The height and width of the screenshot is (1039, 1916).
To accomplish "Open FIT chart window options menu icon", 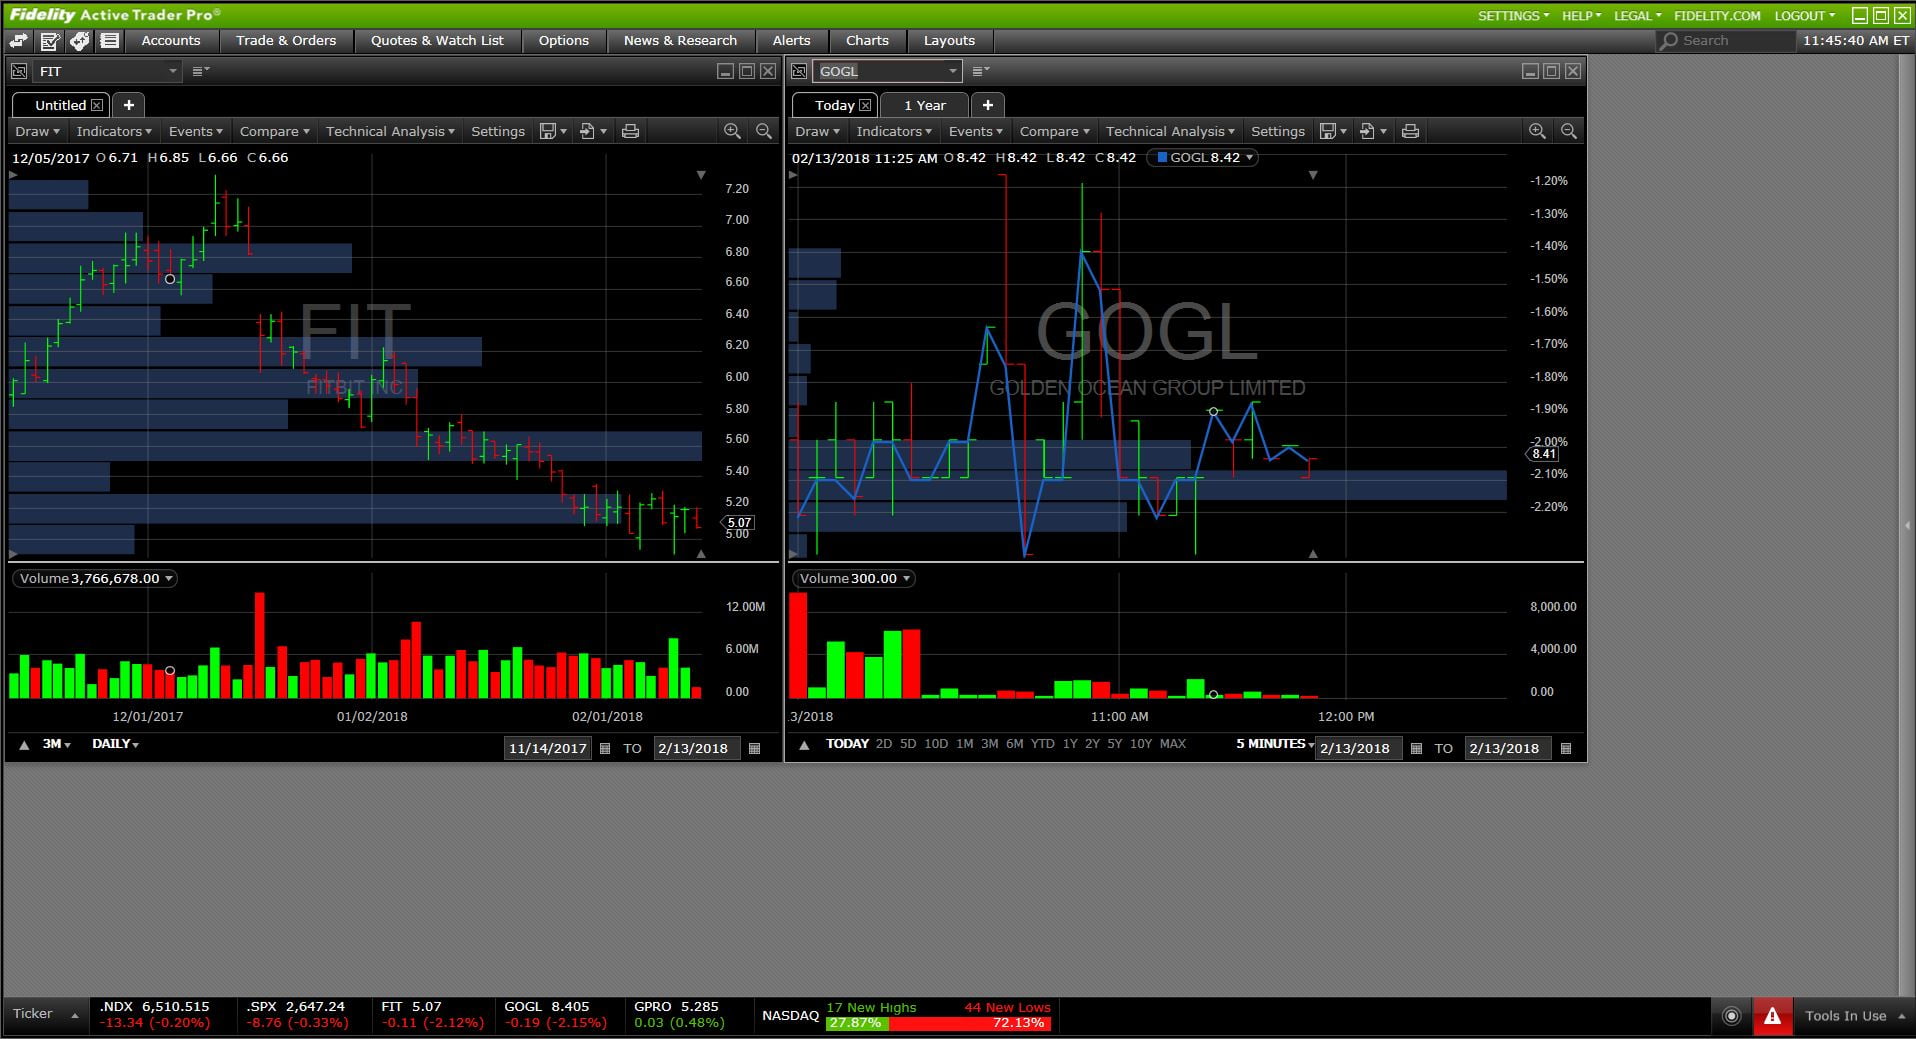I will click(200, 71).
